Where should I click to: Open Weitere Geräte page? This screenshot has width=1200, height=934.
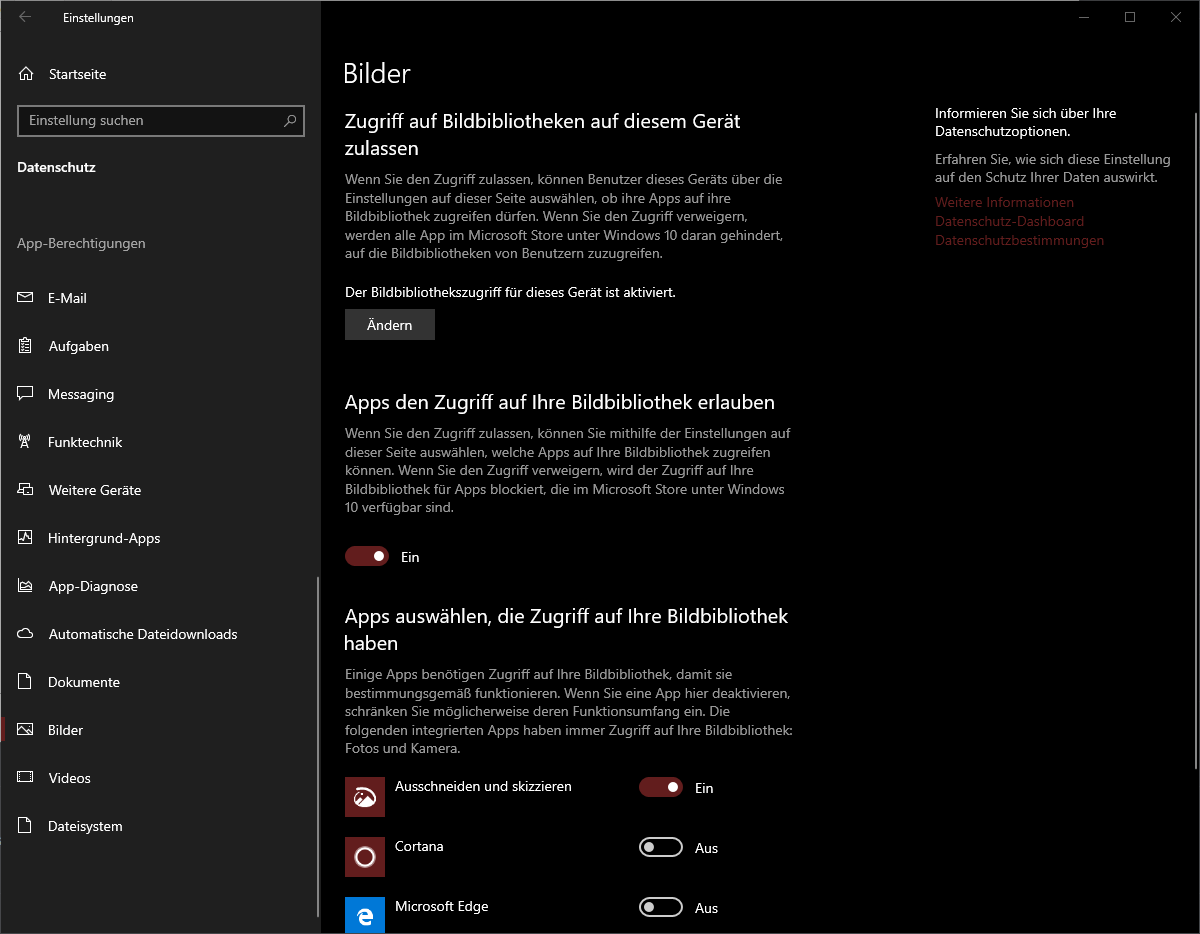coord(160,490)
